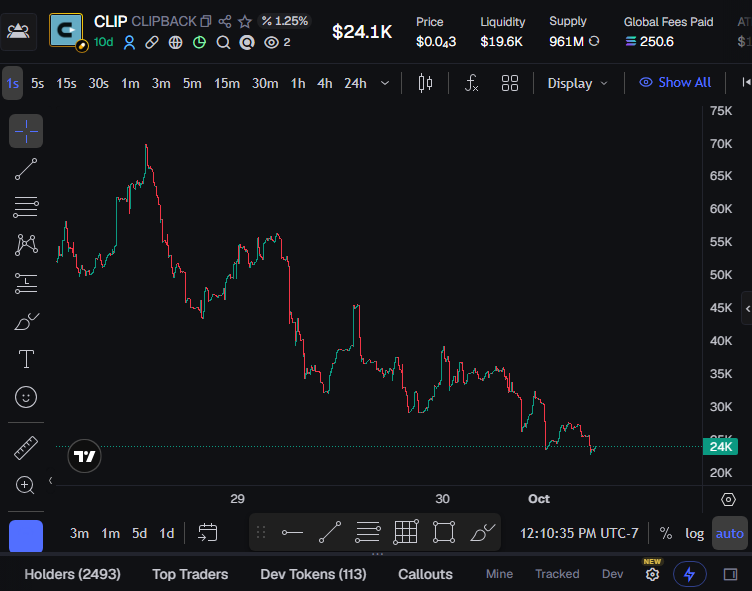
Task: Toggle Show All visibility
Action: [x=675, y=83]
